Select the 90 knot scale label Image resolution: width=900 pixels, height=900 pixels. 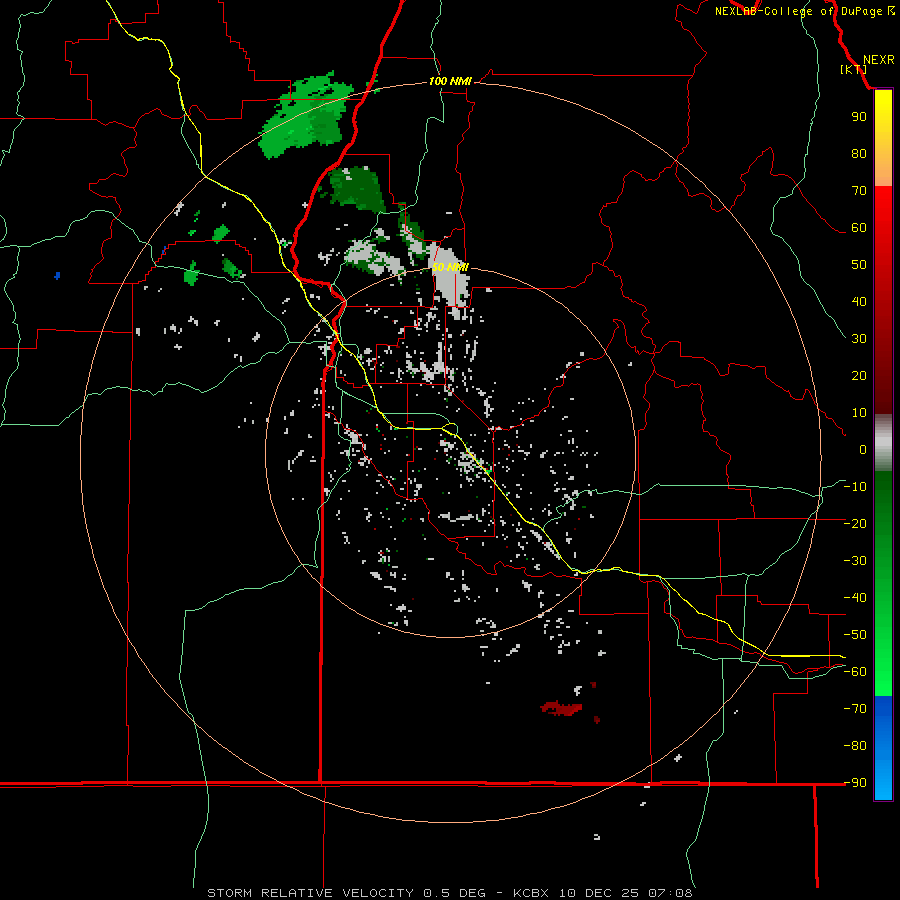(859, 117)
